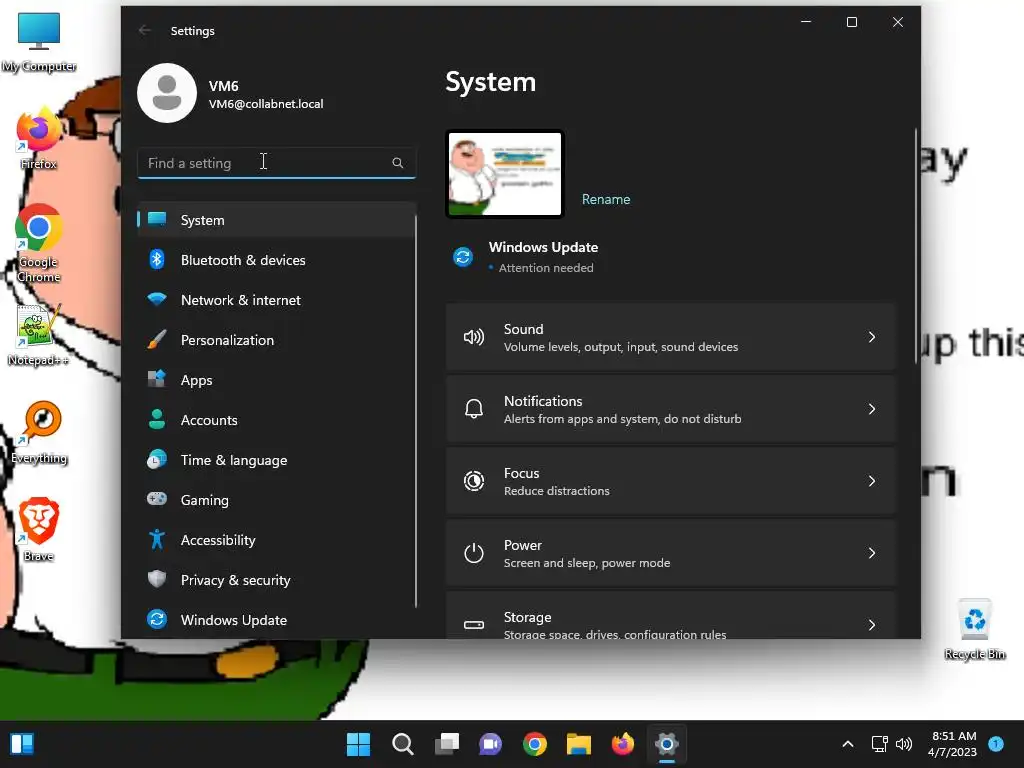The height and width of the screenshot is (768, 1024).
Task: Open clock showing 8:51 AM
Action: click(x=953, y=744)
